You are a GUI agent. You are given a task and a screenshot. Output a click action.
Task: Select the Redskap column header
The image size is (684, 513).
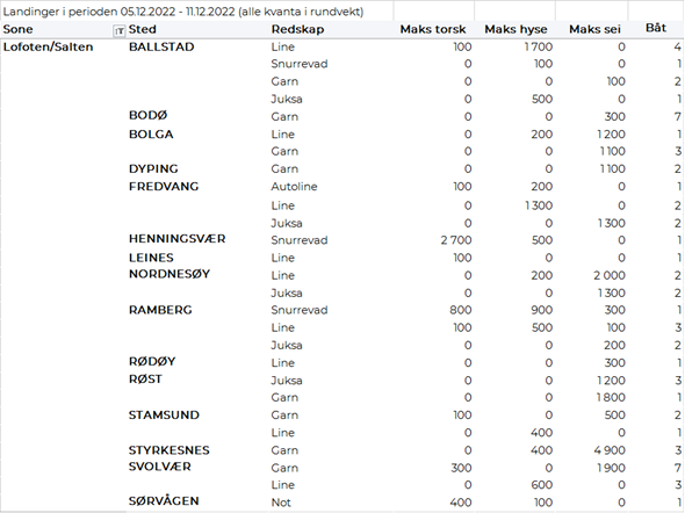coord(297,30)
